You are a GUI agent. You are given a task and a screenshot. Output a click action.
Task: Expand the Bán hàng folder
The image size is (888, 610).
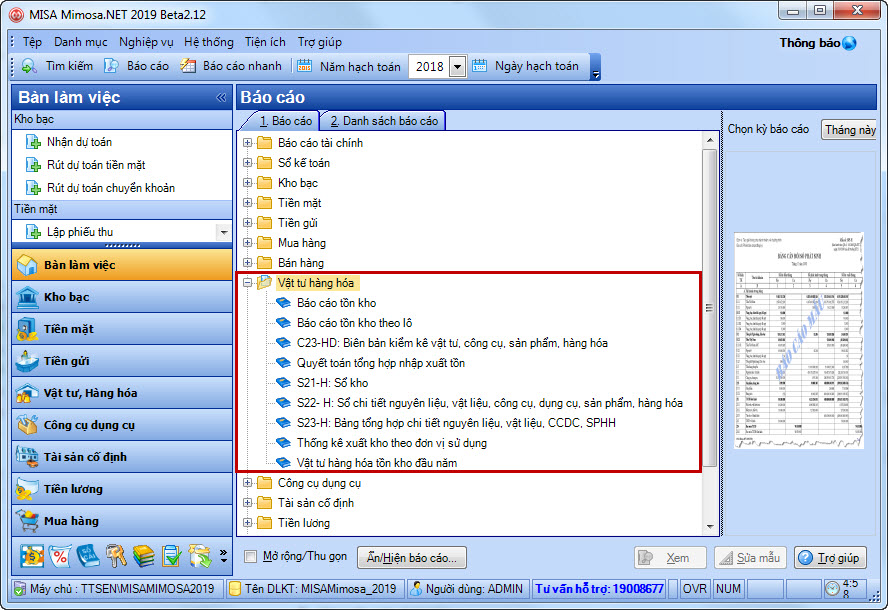pyautogui.click(x=247, y=263)
